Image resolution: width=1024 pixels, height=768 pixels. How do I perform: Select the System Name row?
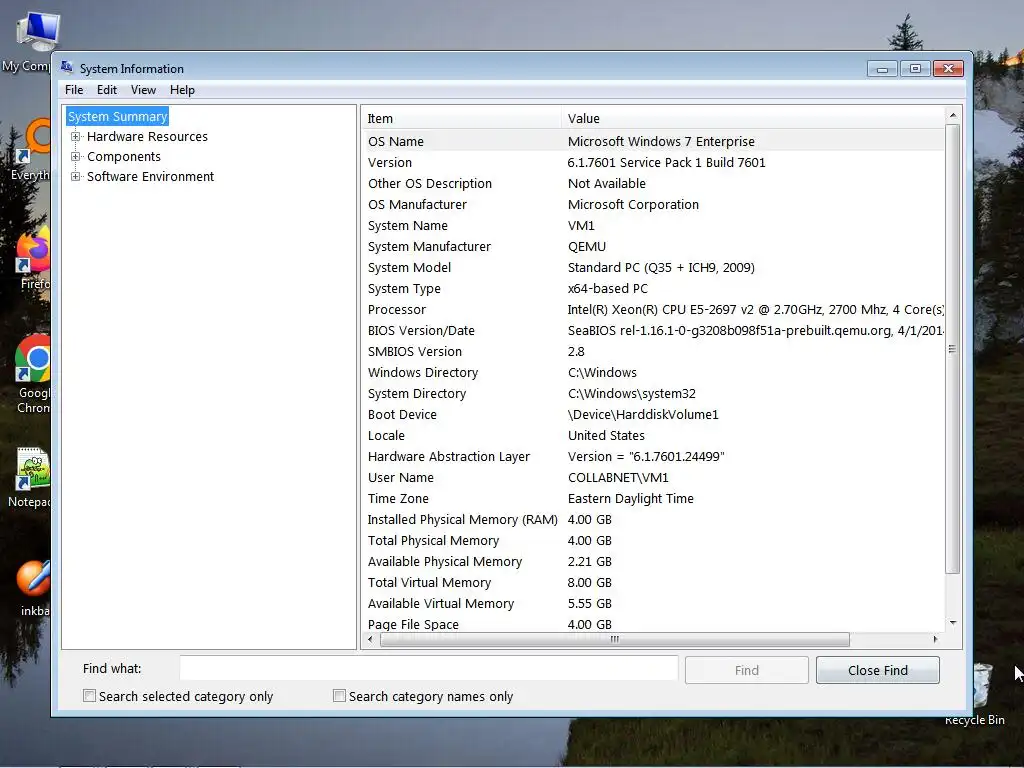pos(653,225)
